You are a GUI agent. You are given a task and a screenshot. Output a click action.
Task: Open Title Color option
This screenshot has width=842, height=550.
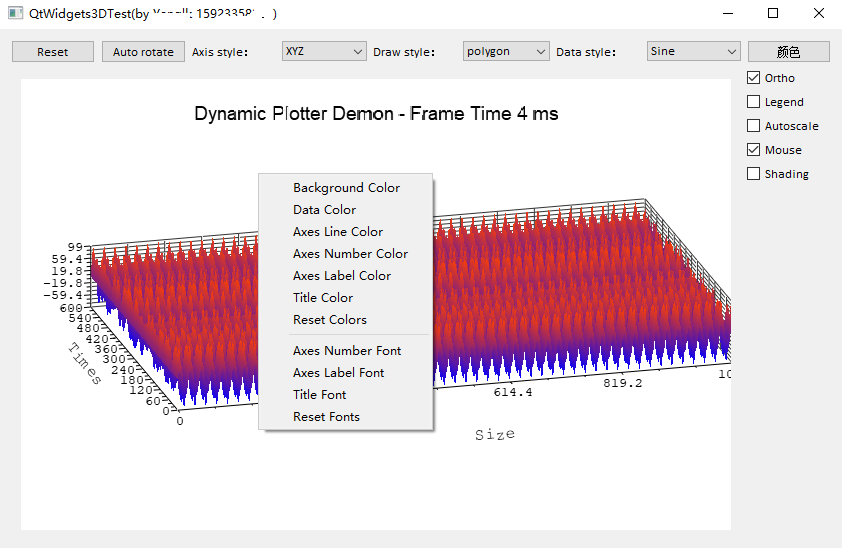346,298
